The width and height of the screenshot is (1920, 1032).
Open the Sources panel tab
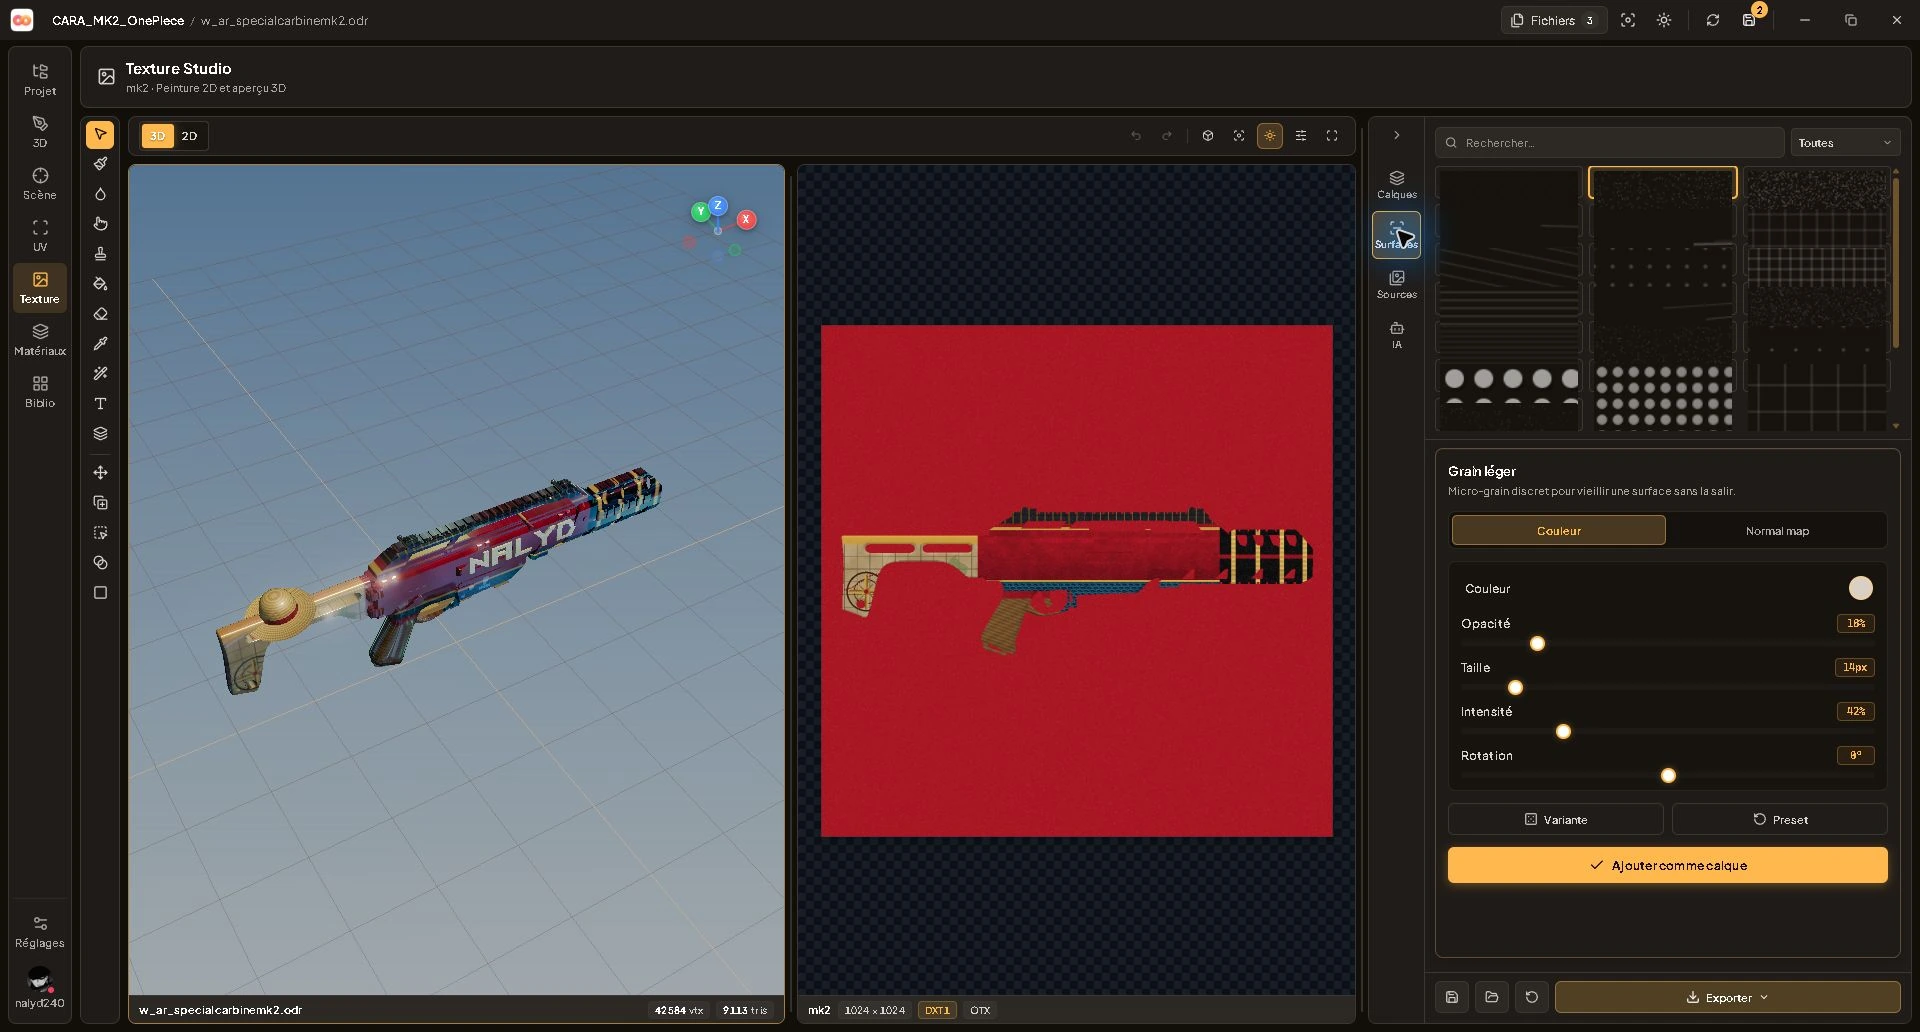1397,285
